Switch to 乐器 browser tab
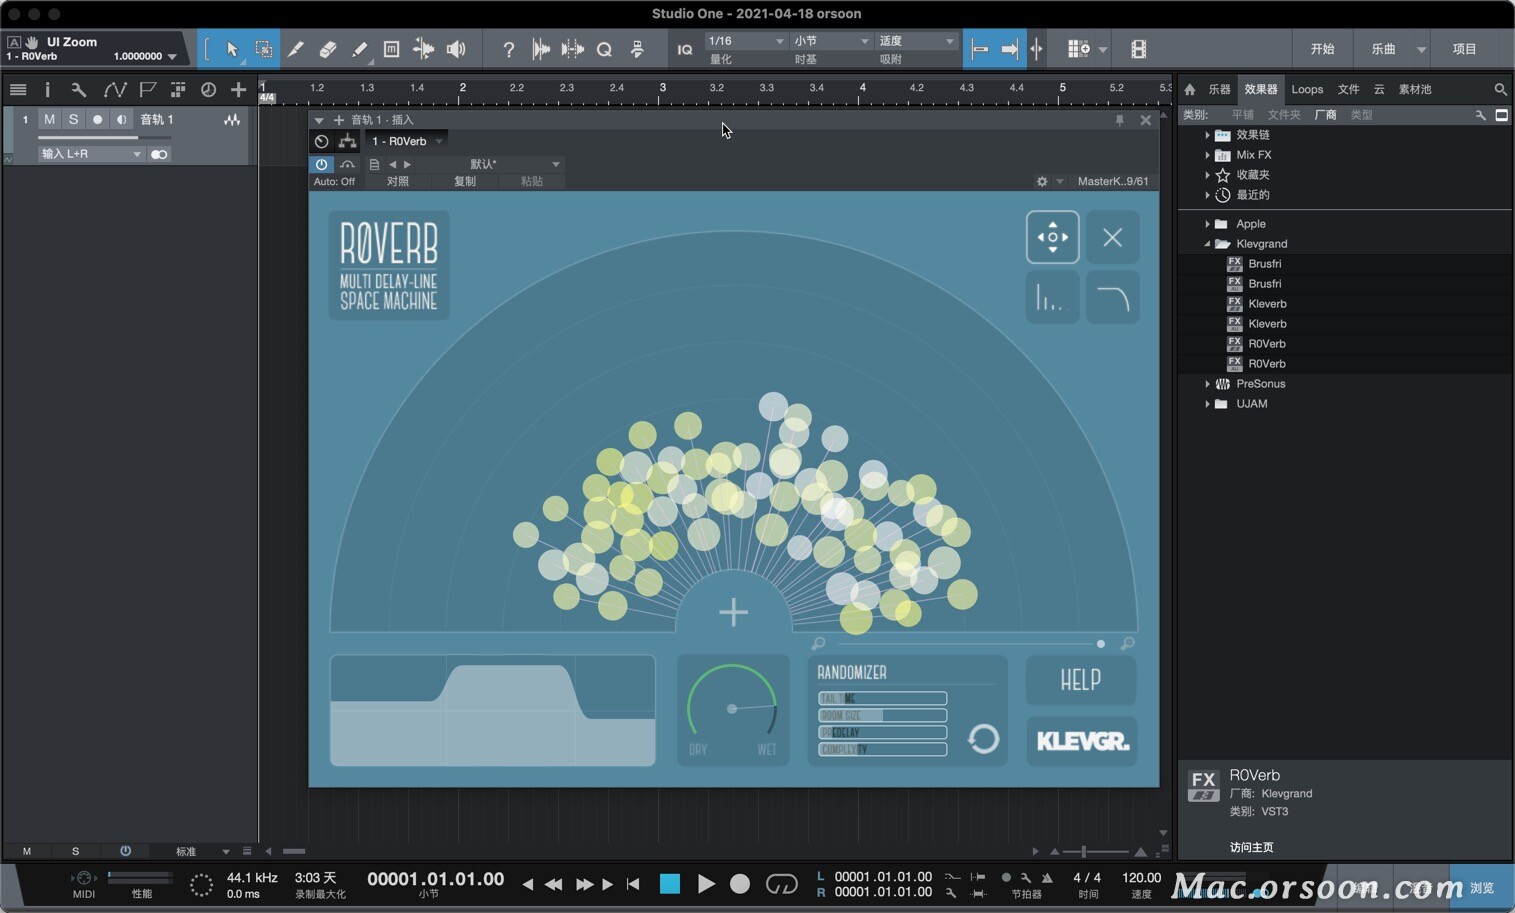1515x913 pixels. pyautogui.click(x=1219, y=89)
